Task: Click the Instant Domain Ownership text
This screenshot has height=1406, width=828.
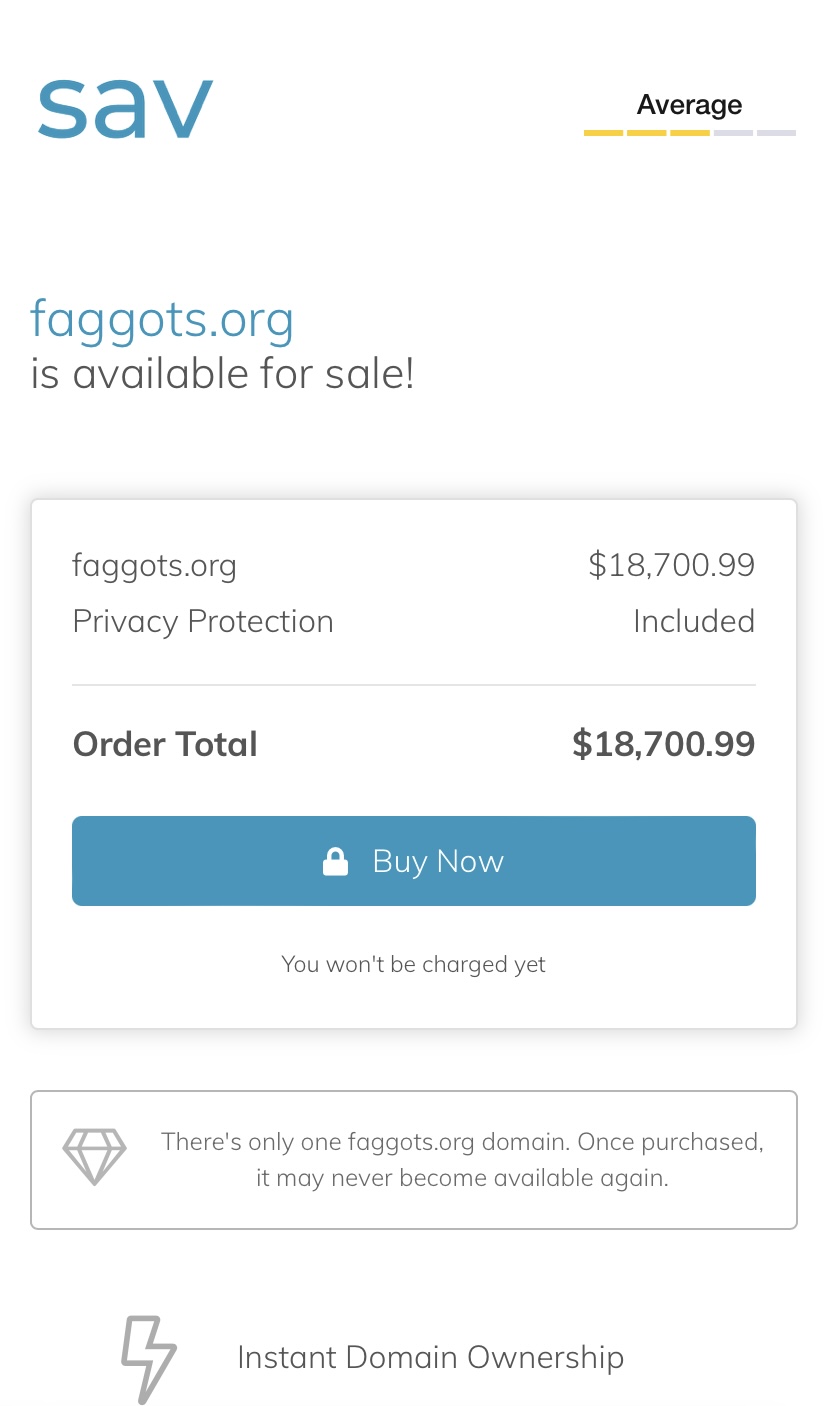Action: (x=430, y=1357)
